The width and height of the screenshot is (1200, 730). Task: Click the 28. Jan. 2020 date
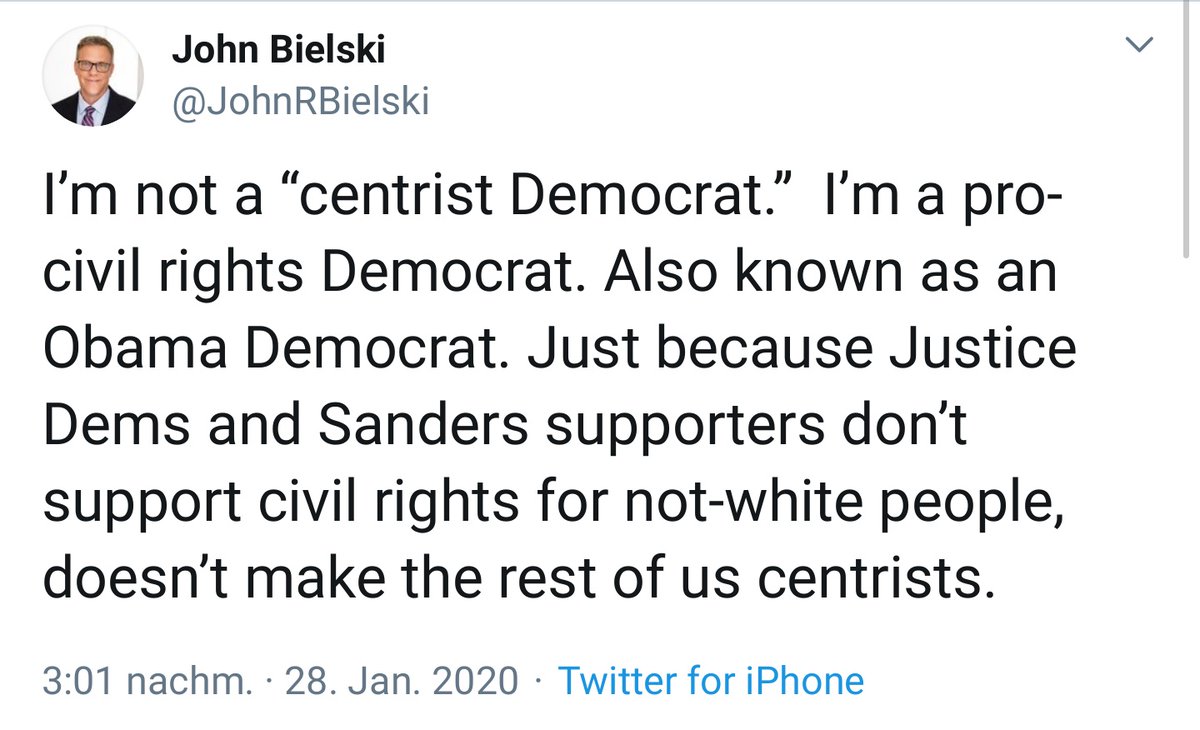[402, 681]
